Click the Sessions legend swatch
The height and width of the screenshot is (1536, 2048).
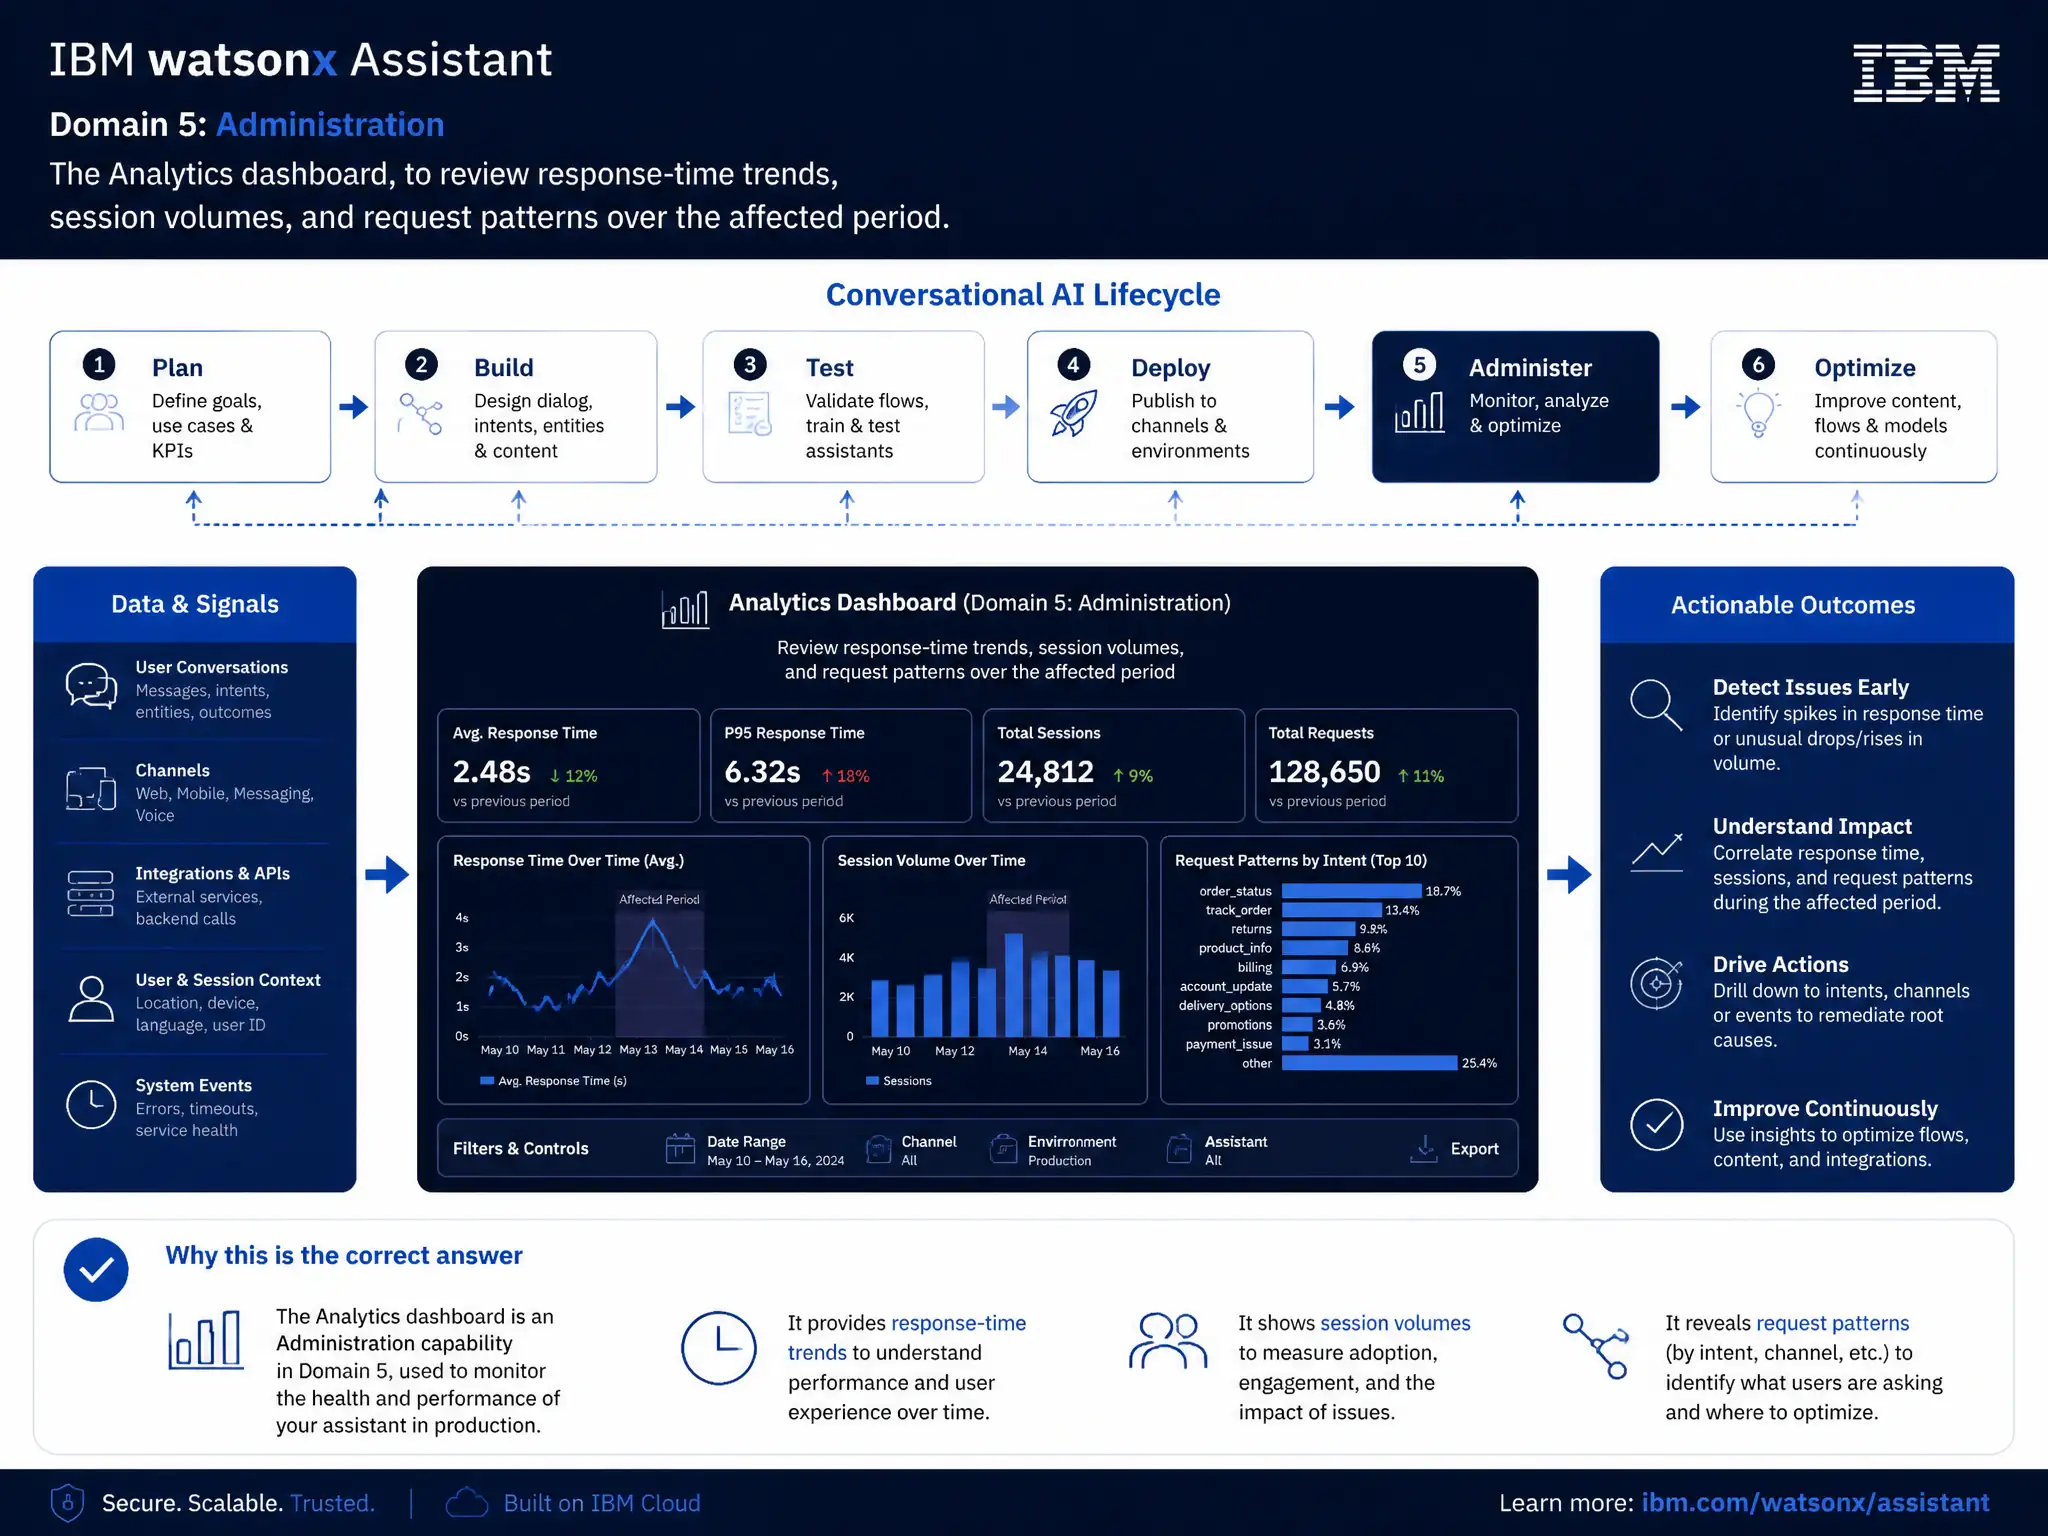point(872,1081)
